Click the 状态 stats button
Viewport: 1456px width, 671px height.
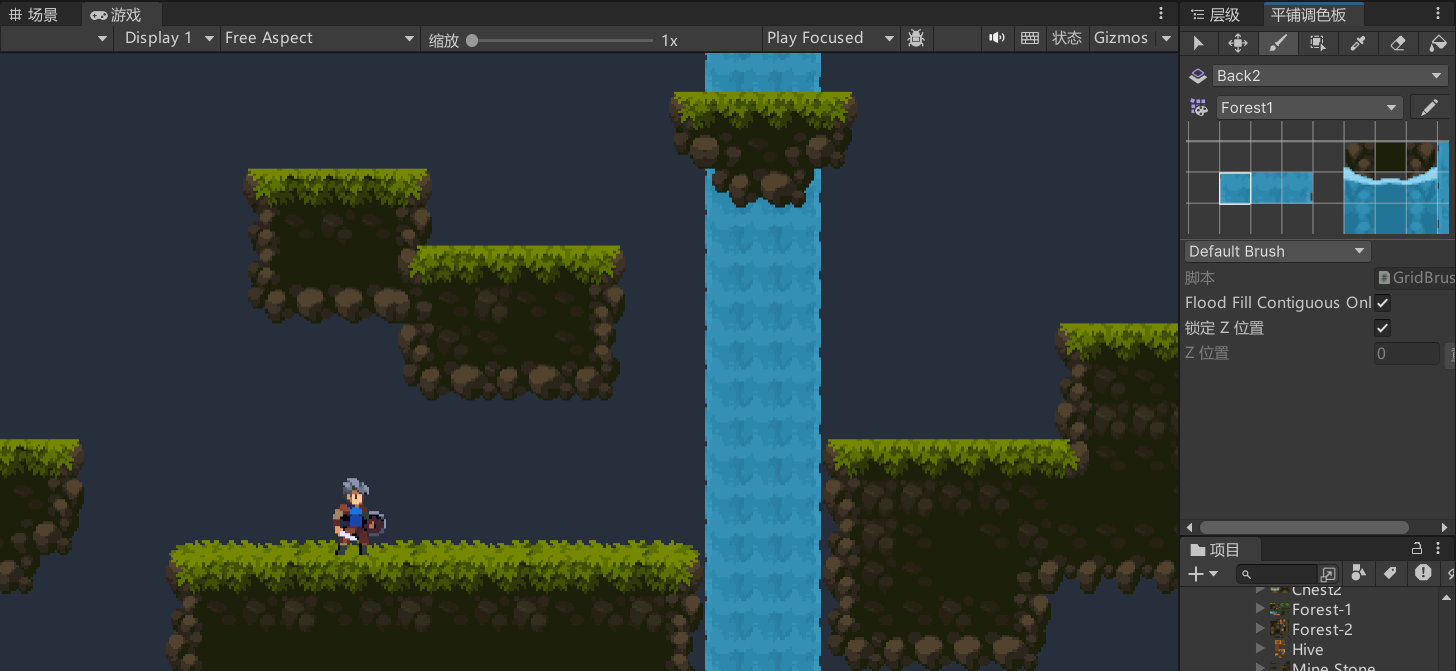(1067, 38)
